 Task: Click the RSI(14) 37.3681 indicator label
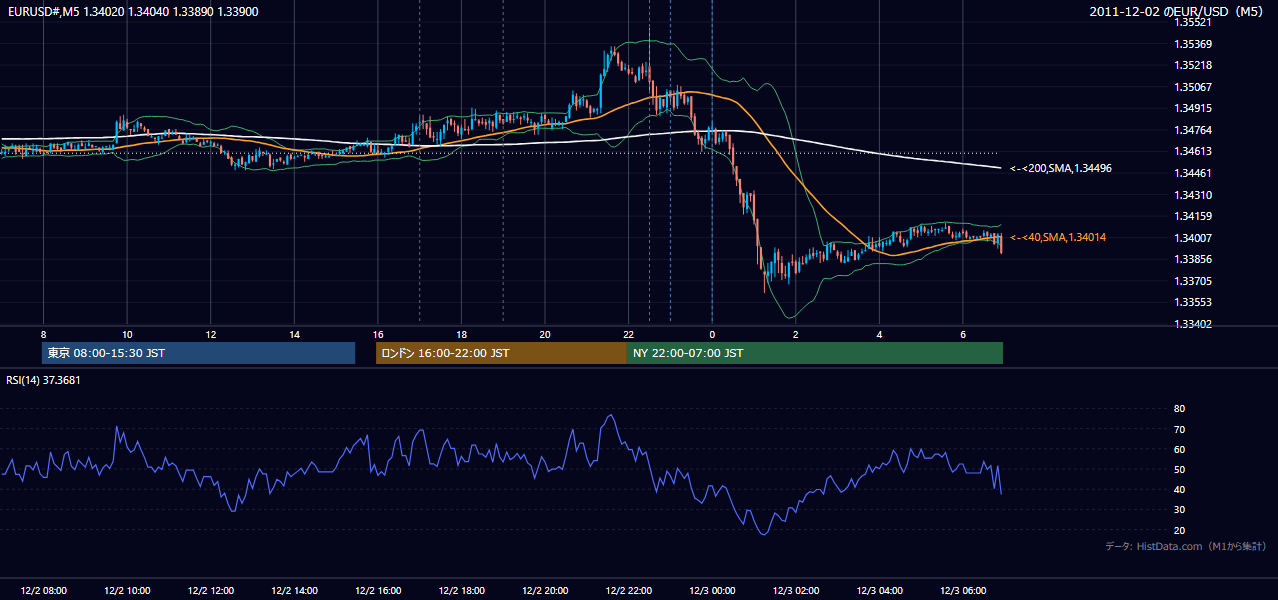tap(43, 380)
